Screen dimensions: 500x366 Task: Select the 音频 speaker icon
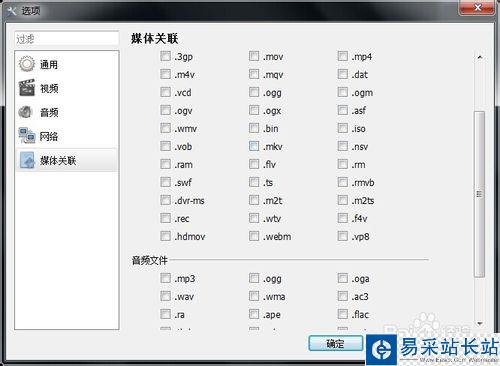(x=26, y=112)
